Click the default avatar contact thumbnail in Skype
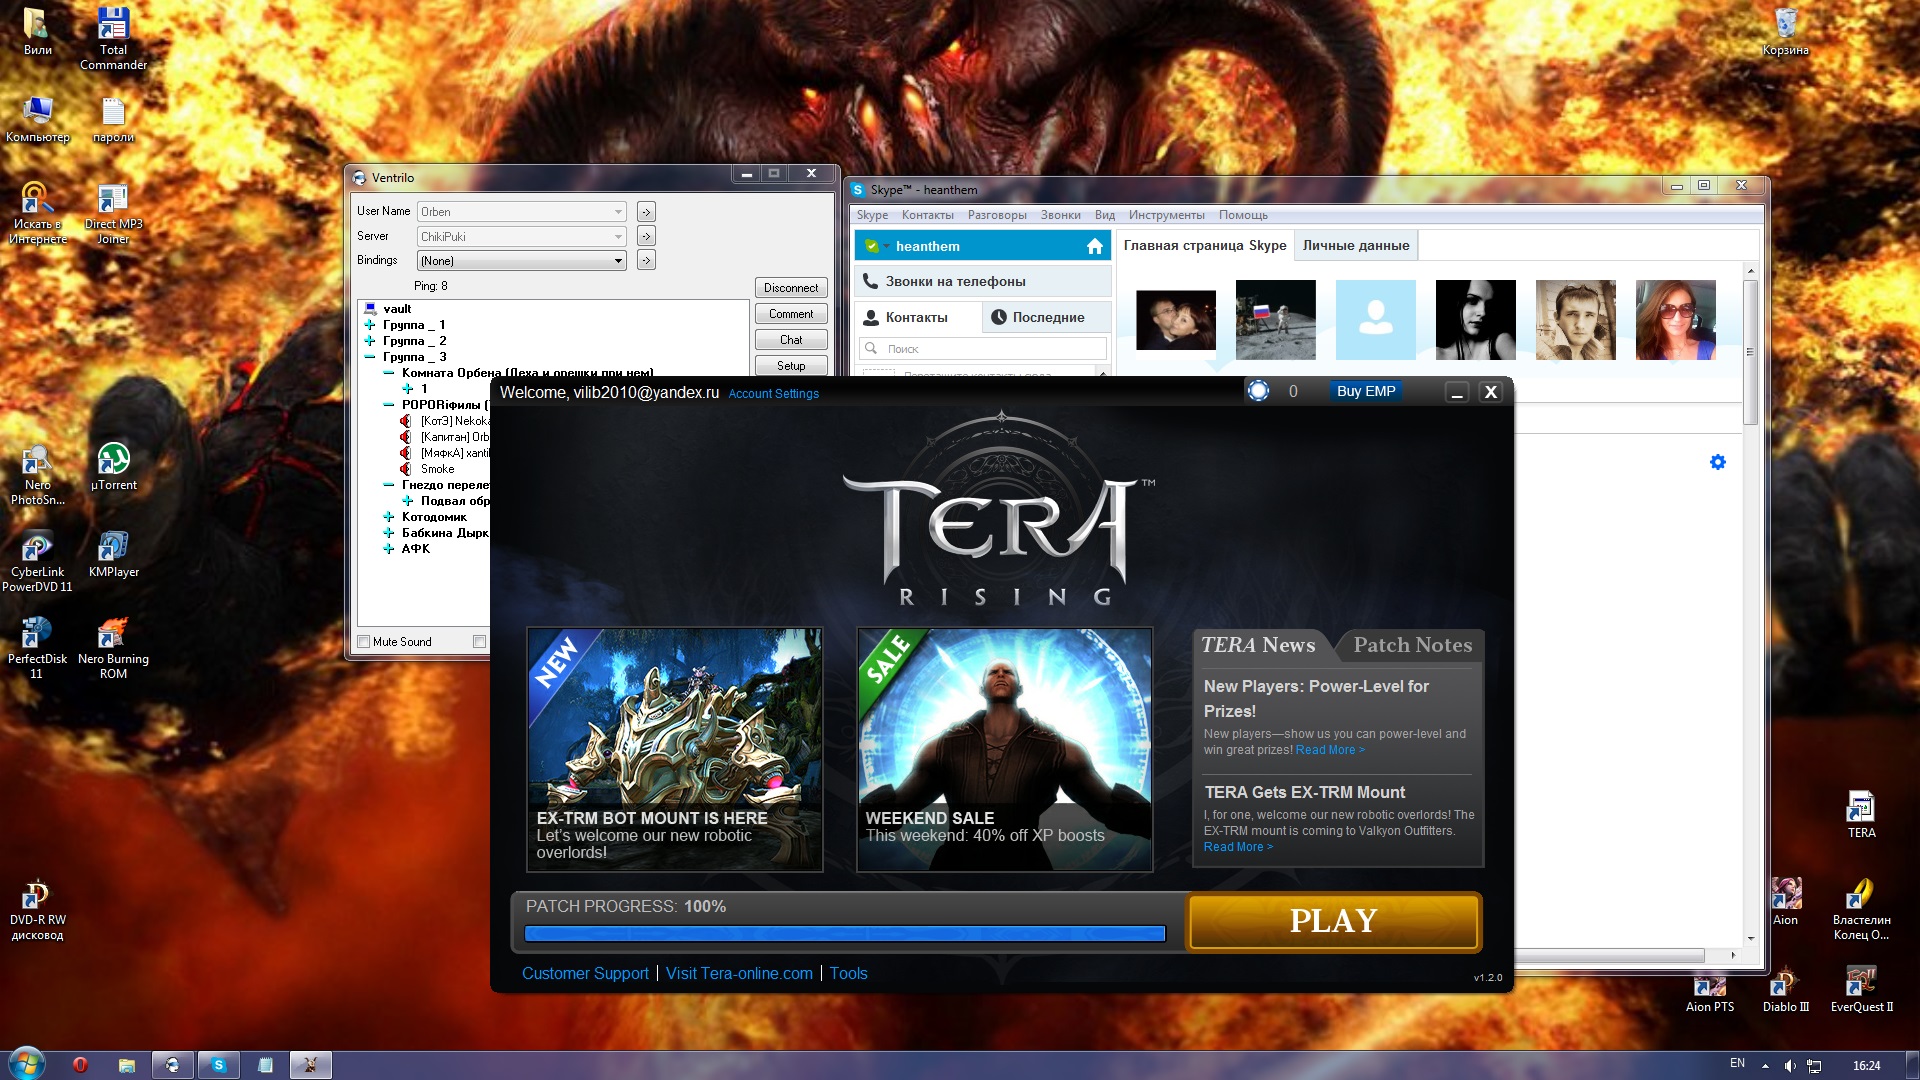Screen dimensions: 1920x1080 (1376, 320)
